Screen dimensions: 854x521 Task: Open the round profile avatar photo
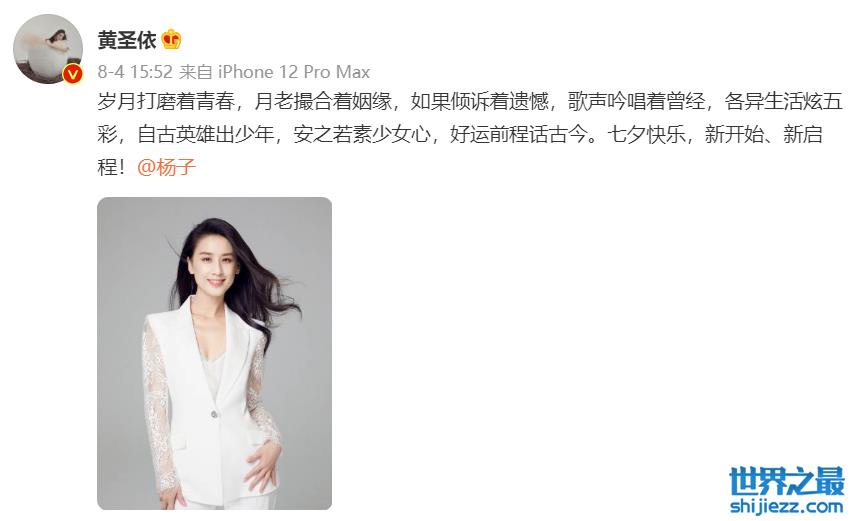click(x=48, y=49)
